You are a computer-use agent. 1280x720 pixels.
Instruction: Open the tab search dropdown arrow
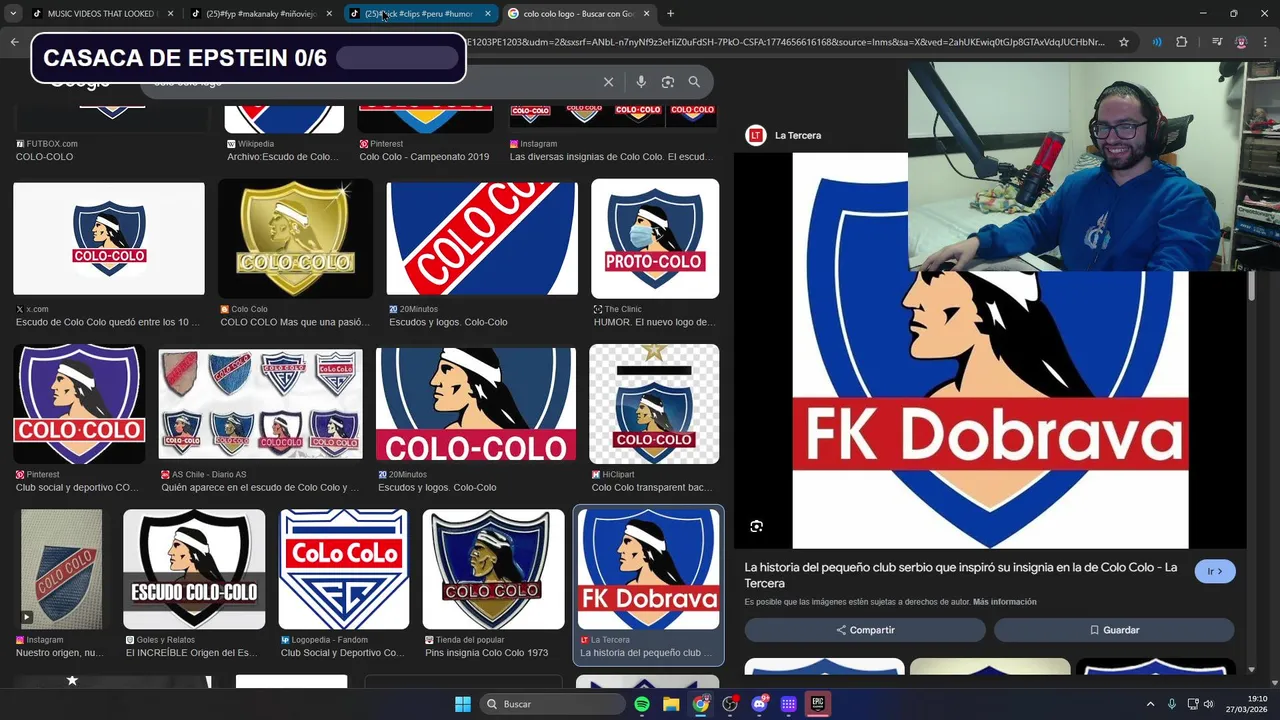12,14
